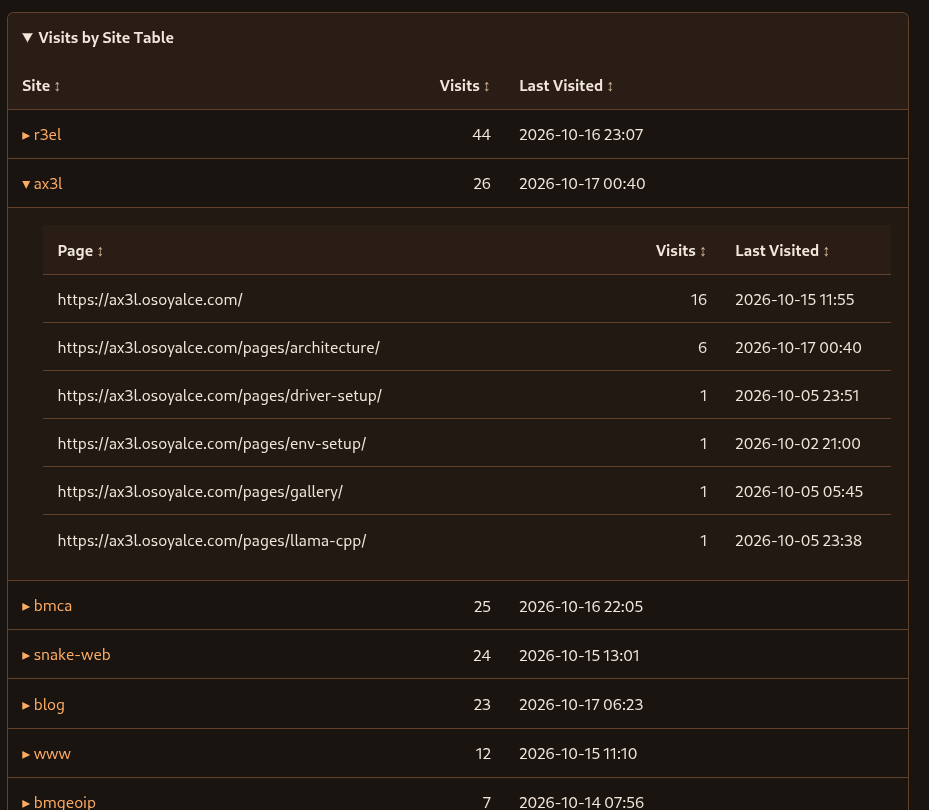Click the timestamp 2026-10-05 05:45
This screenshot has width=929, height=810.
coord(799,491)
